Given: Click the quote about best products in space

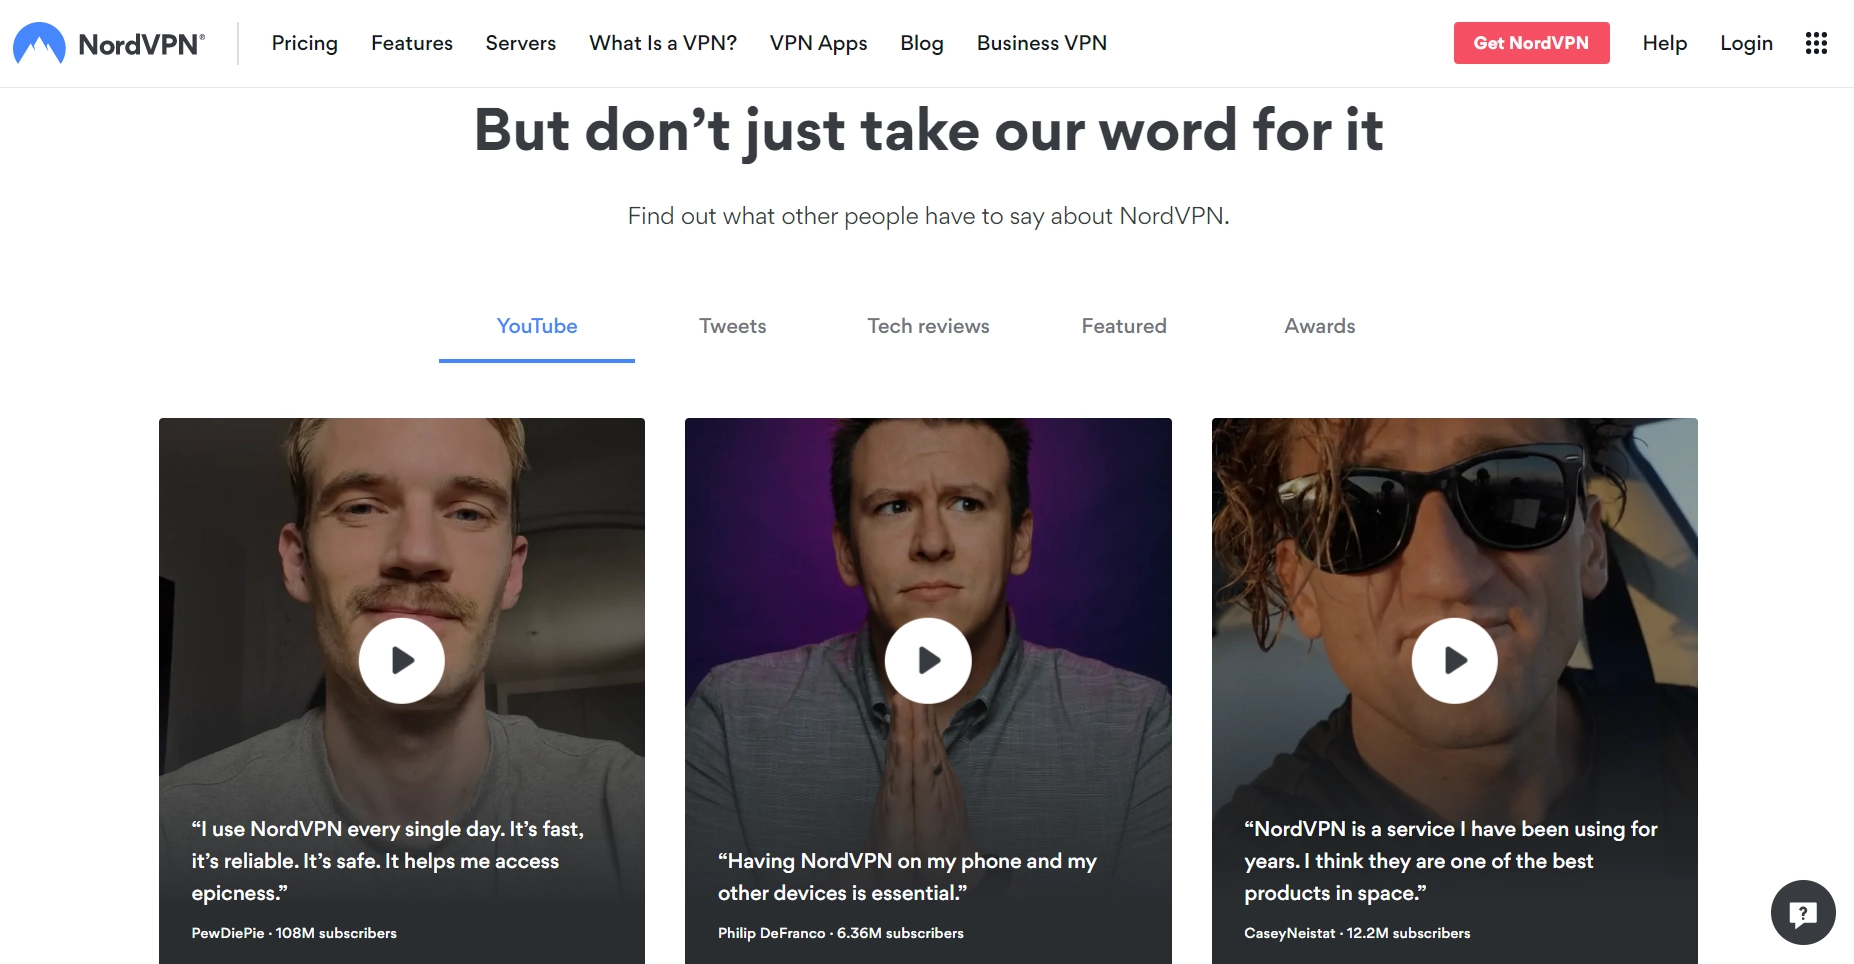Looking at the screenshot, I should click(x=1451, y=861).
